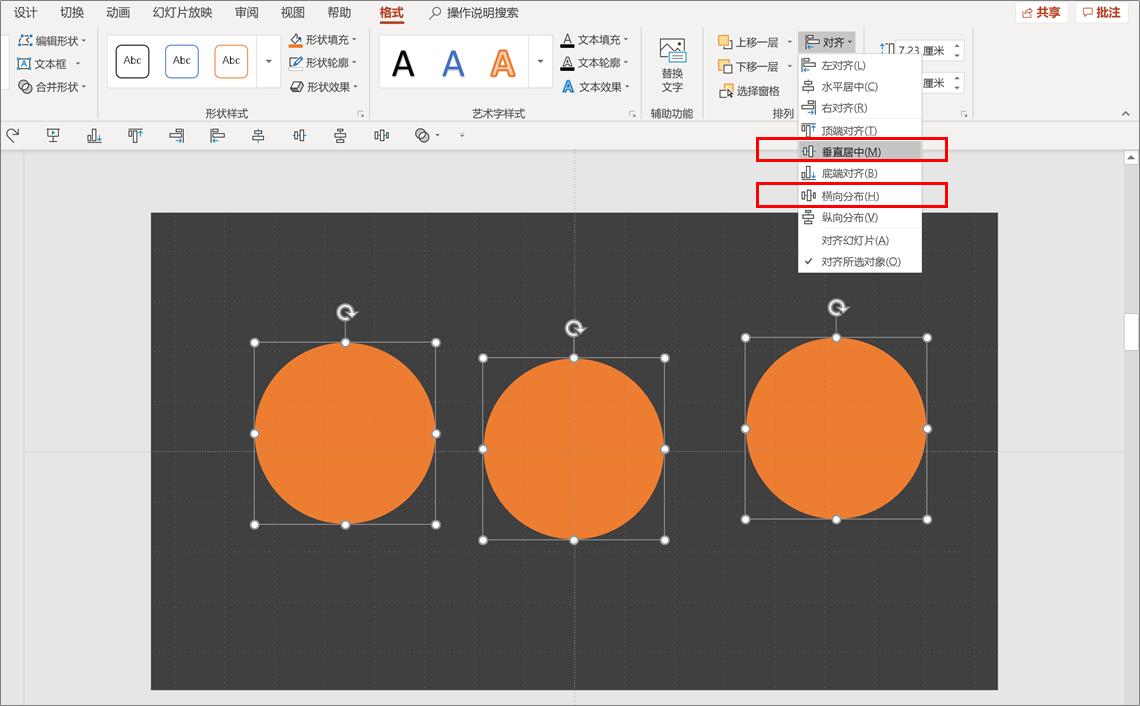Apply 形状效果 (Shape Effects)
Screen dimensions: 1140x706
pyautogui.click(x=295, y=85)
